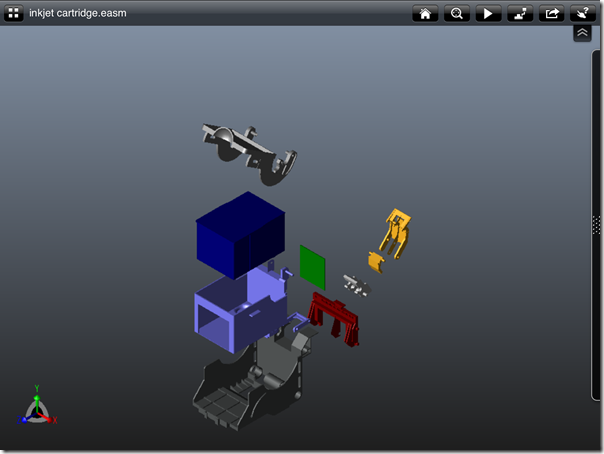
Task: Select the green circuit panel part
Action: coord(312,268)
